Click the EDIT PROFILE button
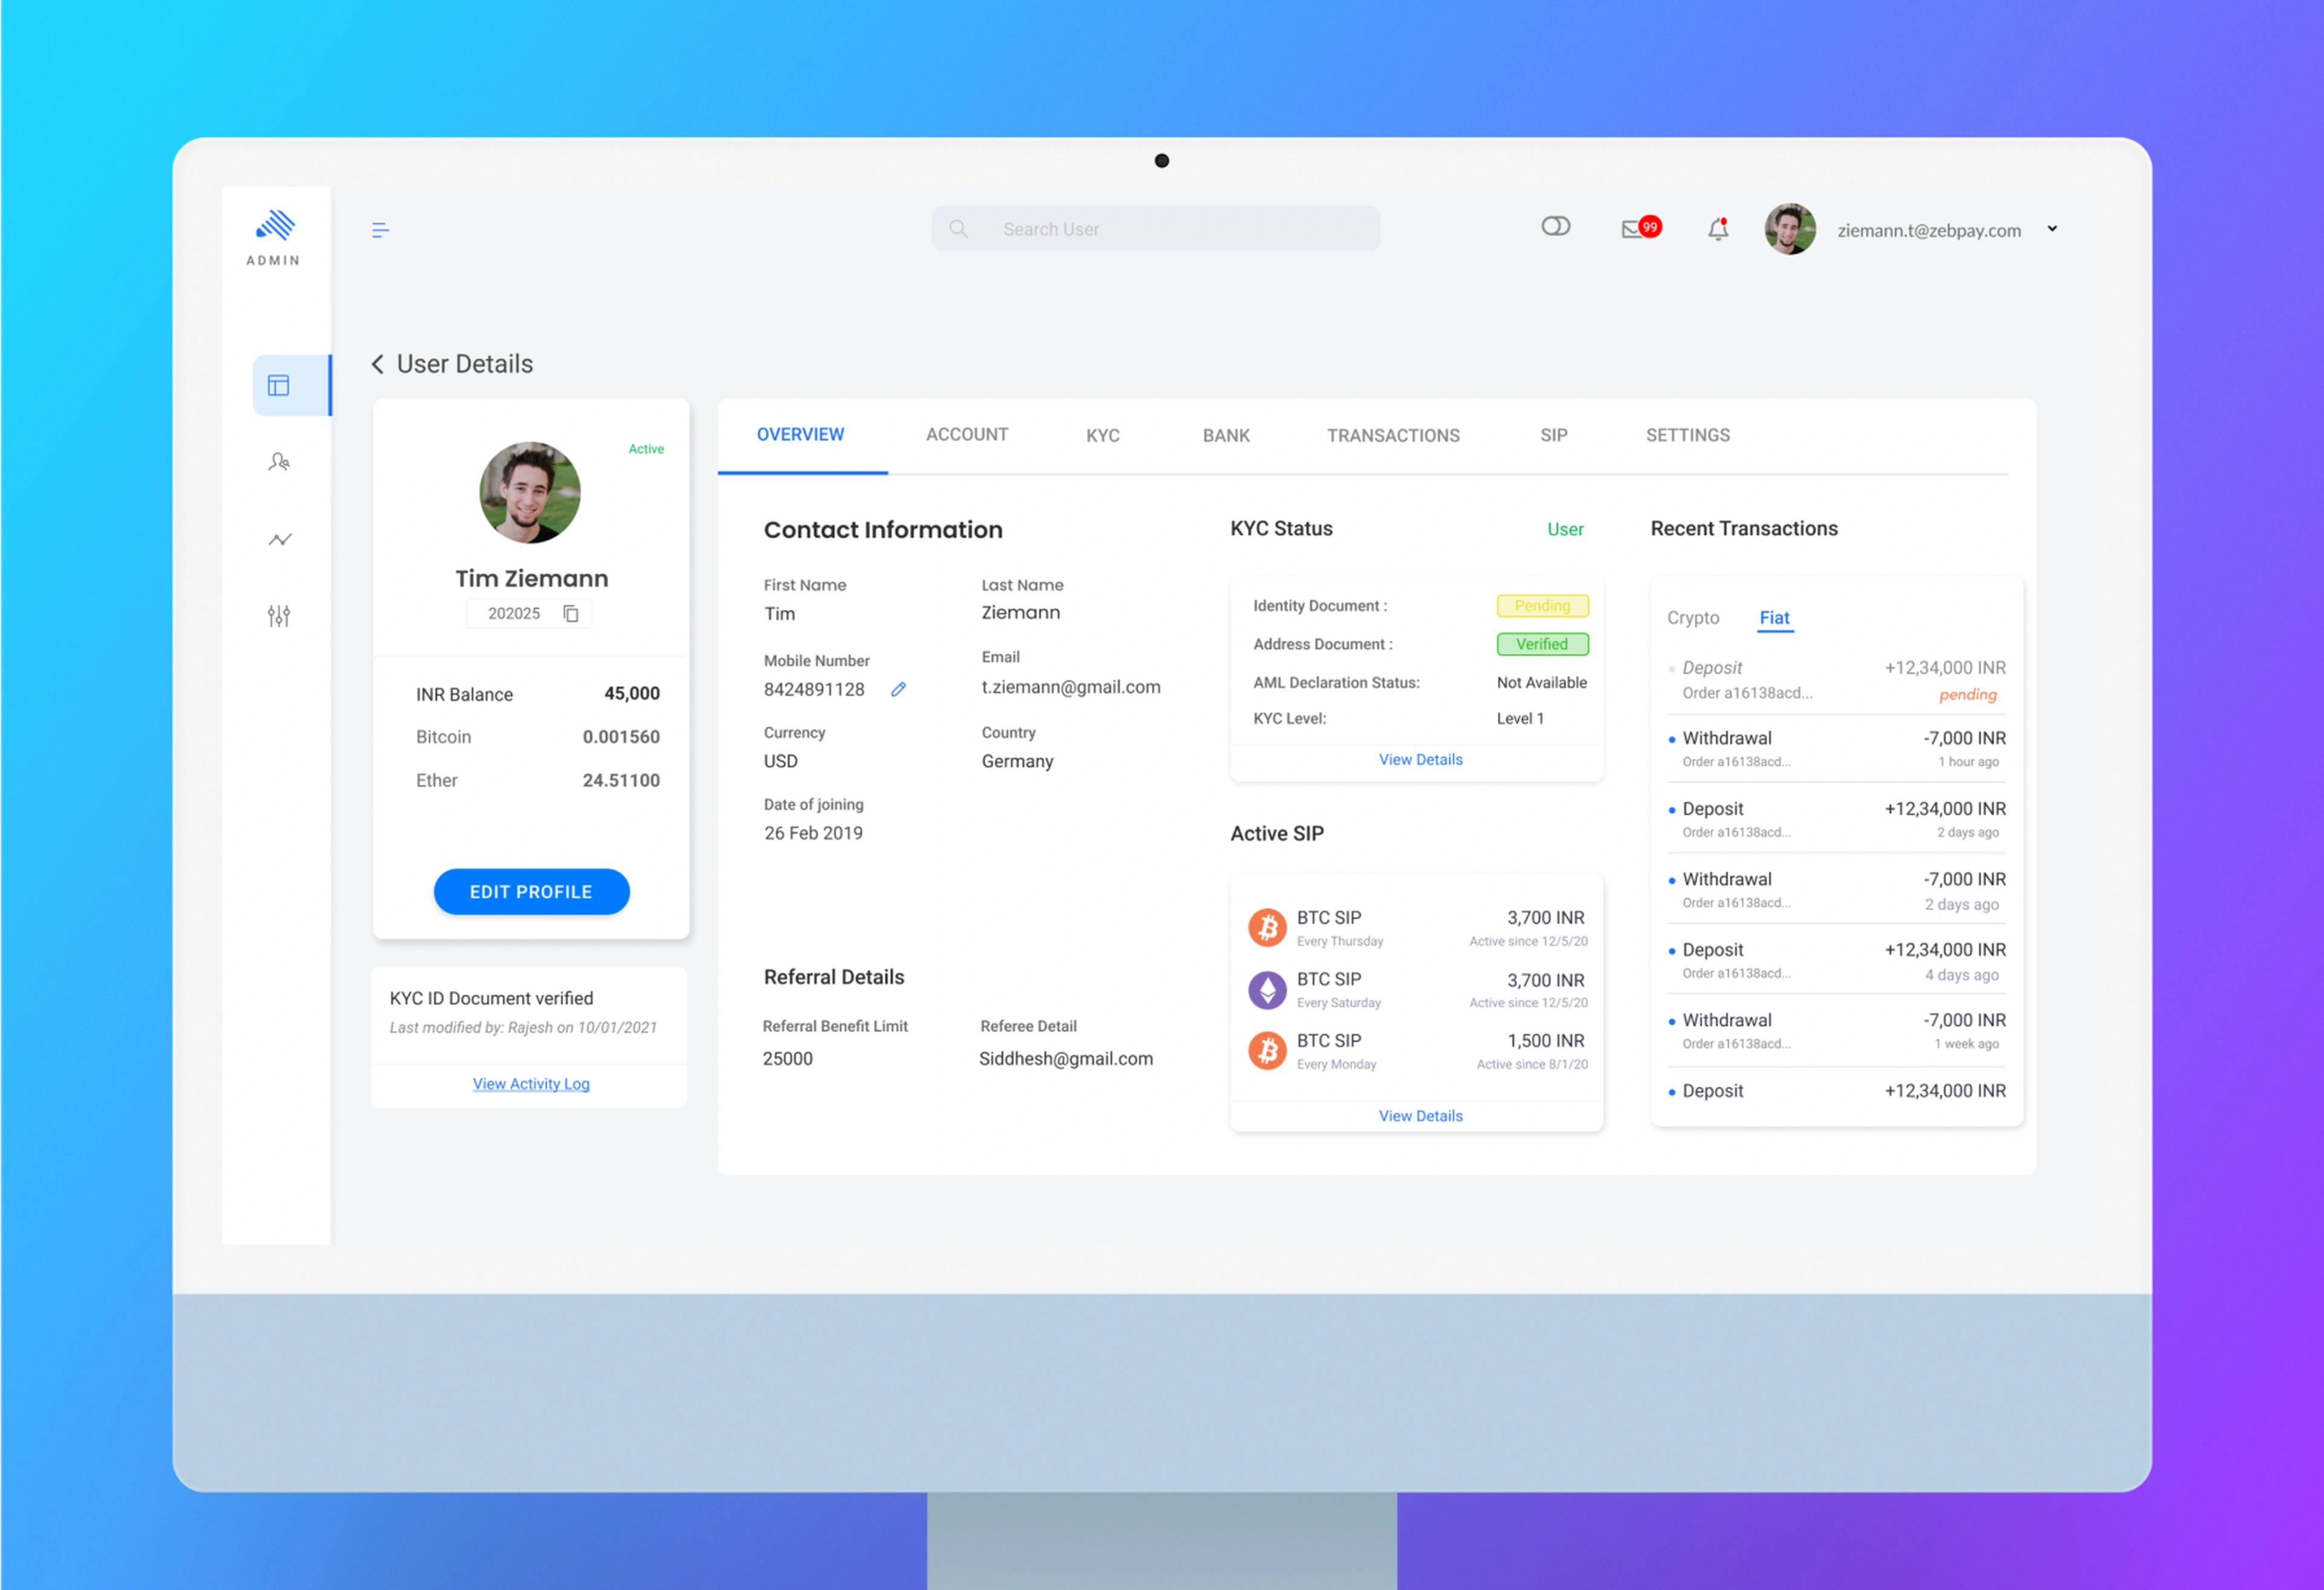This screenshot has height=1590, width=2324. 531,891
